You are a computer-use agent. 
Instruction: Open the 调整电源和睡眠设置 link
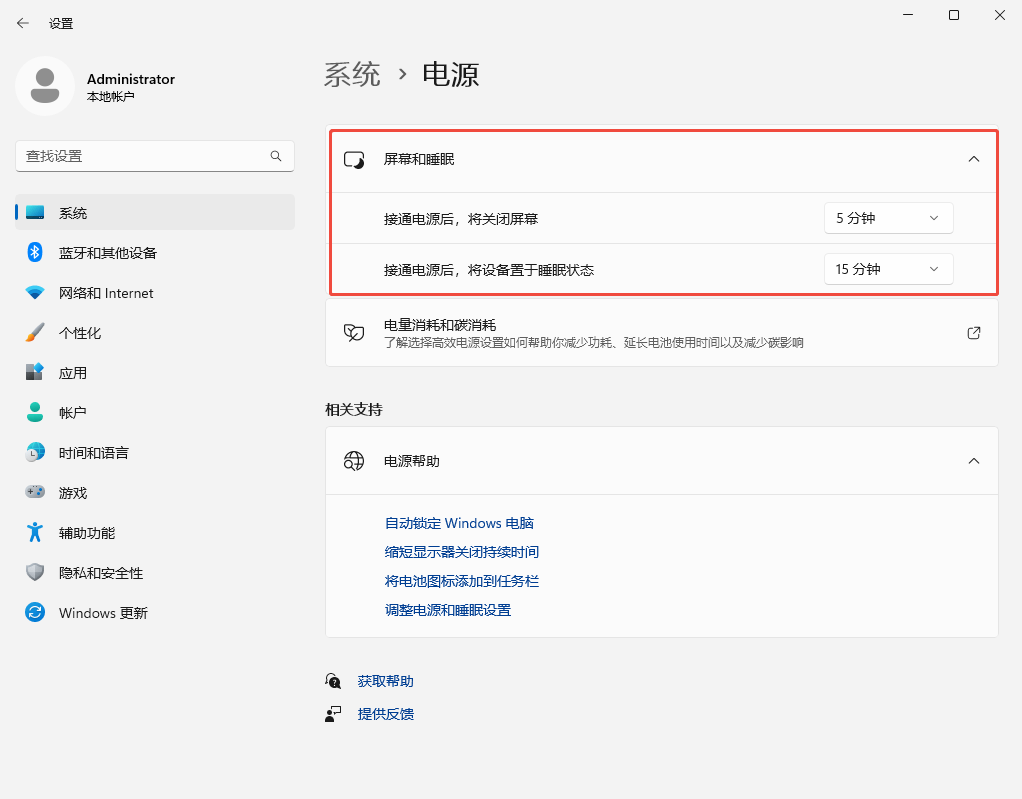(x=448, y=610)
